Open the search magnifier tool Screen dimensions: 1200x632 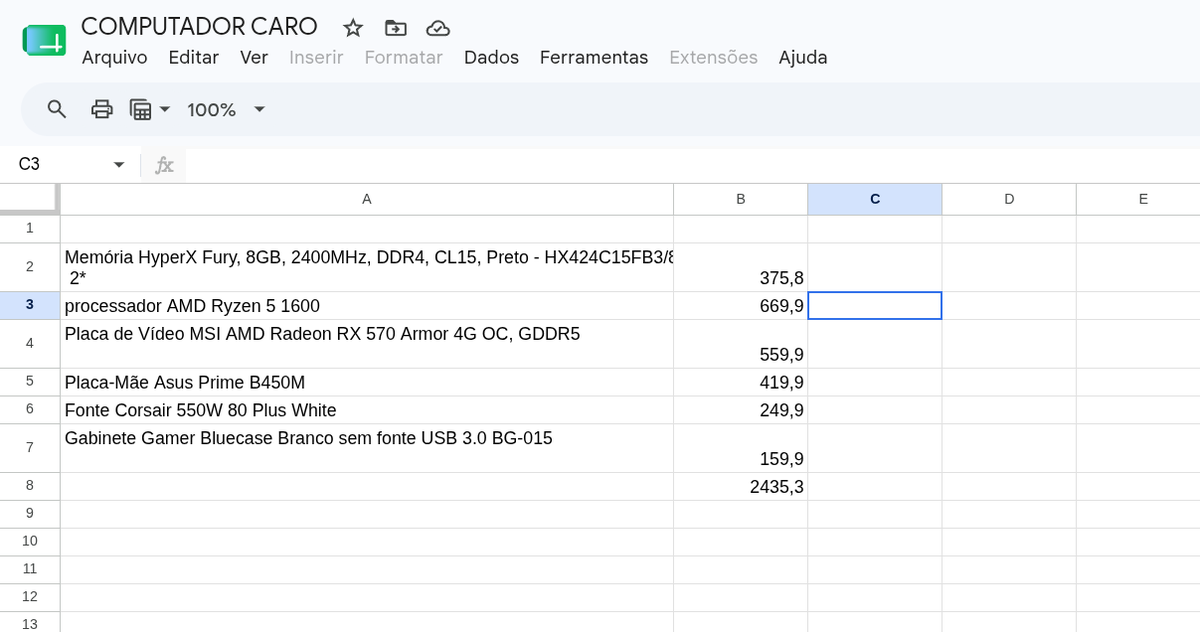58,109
